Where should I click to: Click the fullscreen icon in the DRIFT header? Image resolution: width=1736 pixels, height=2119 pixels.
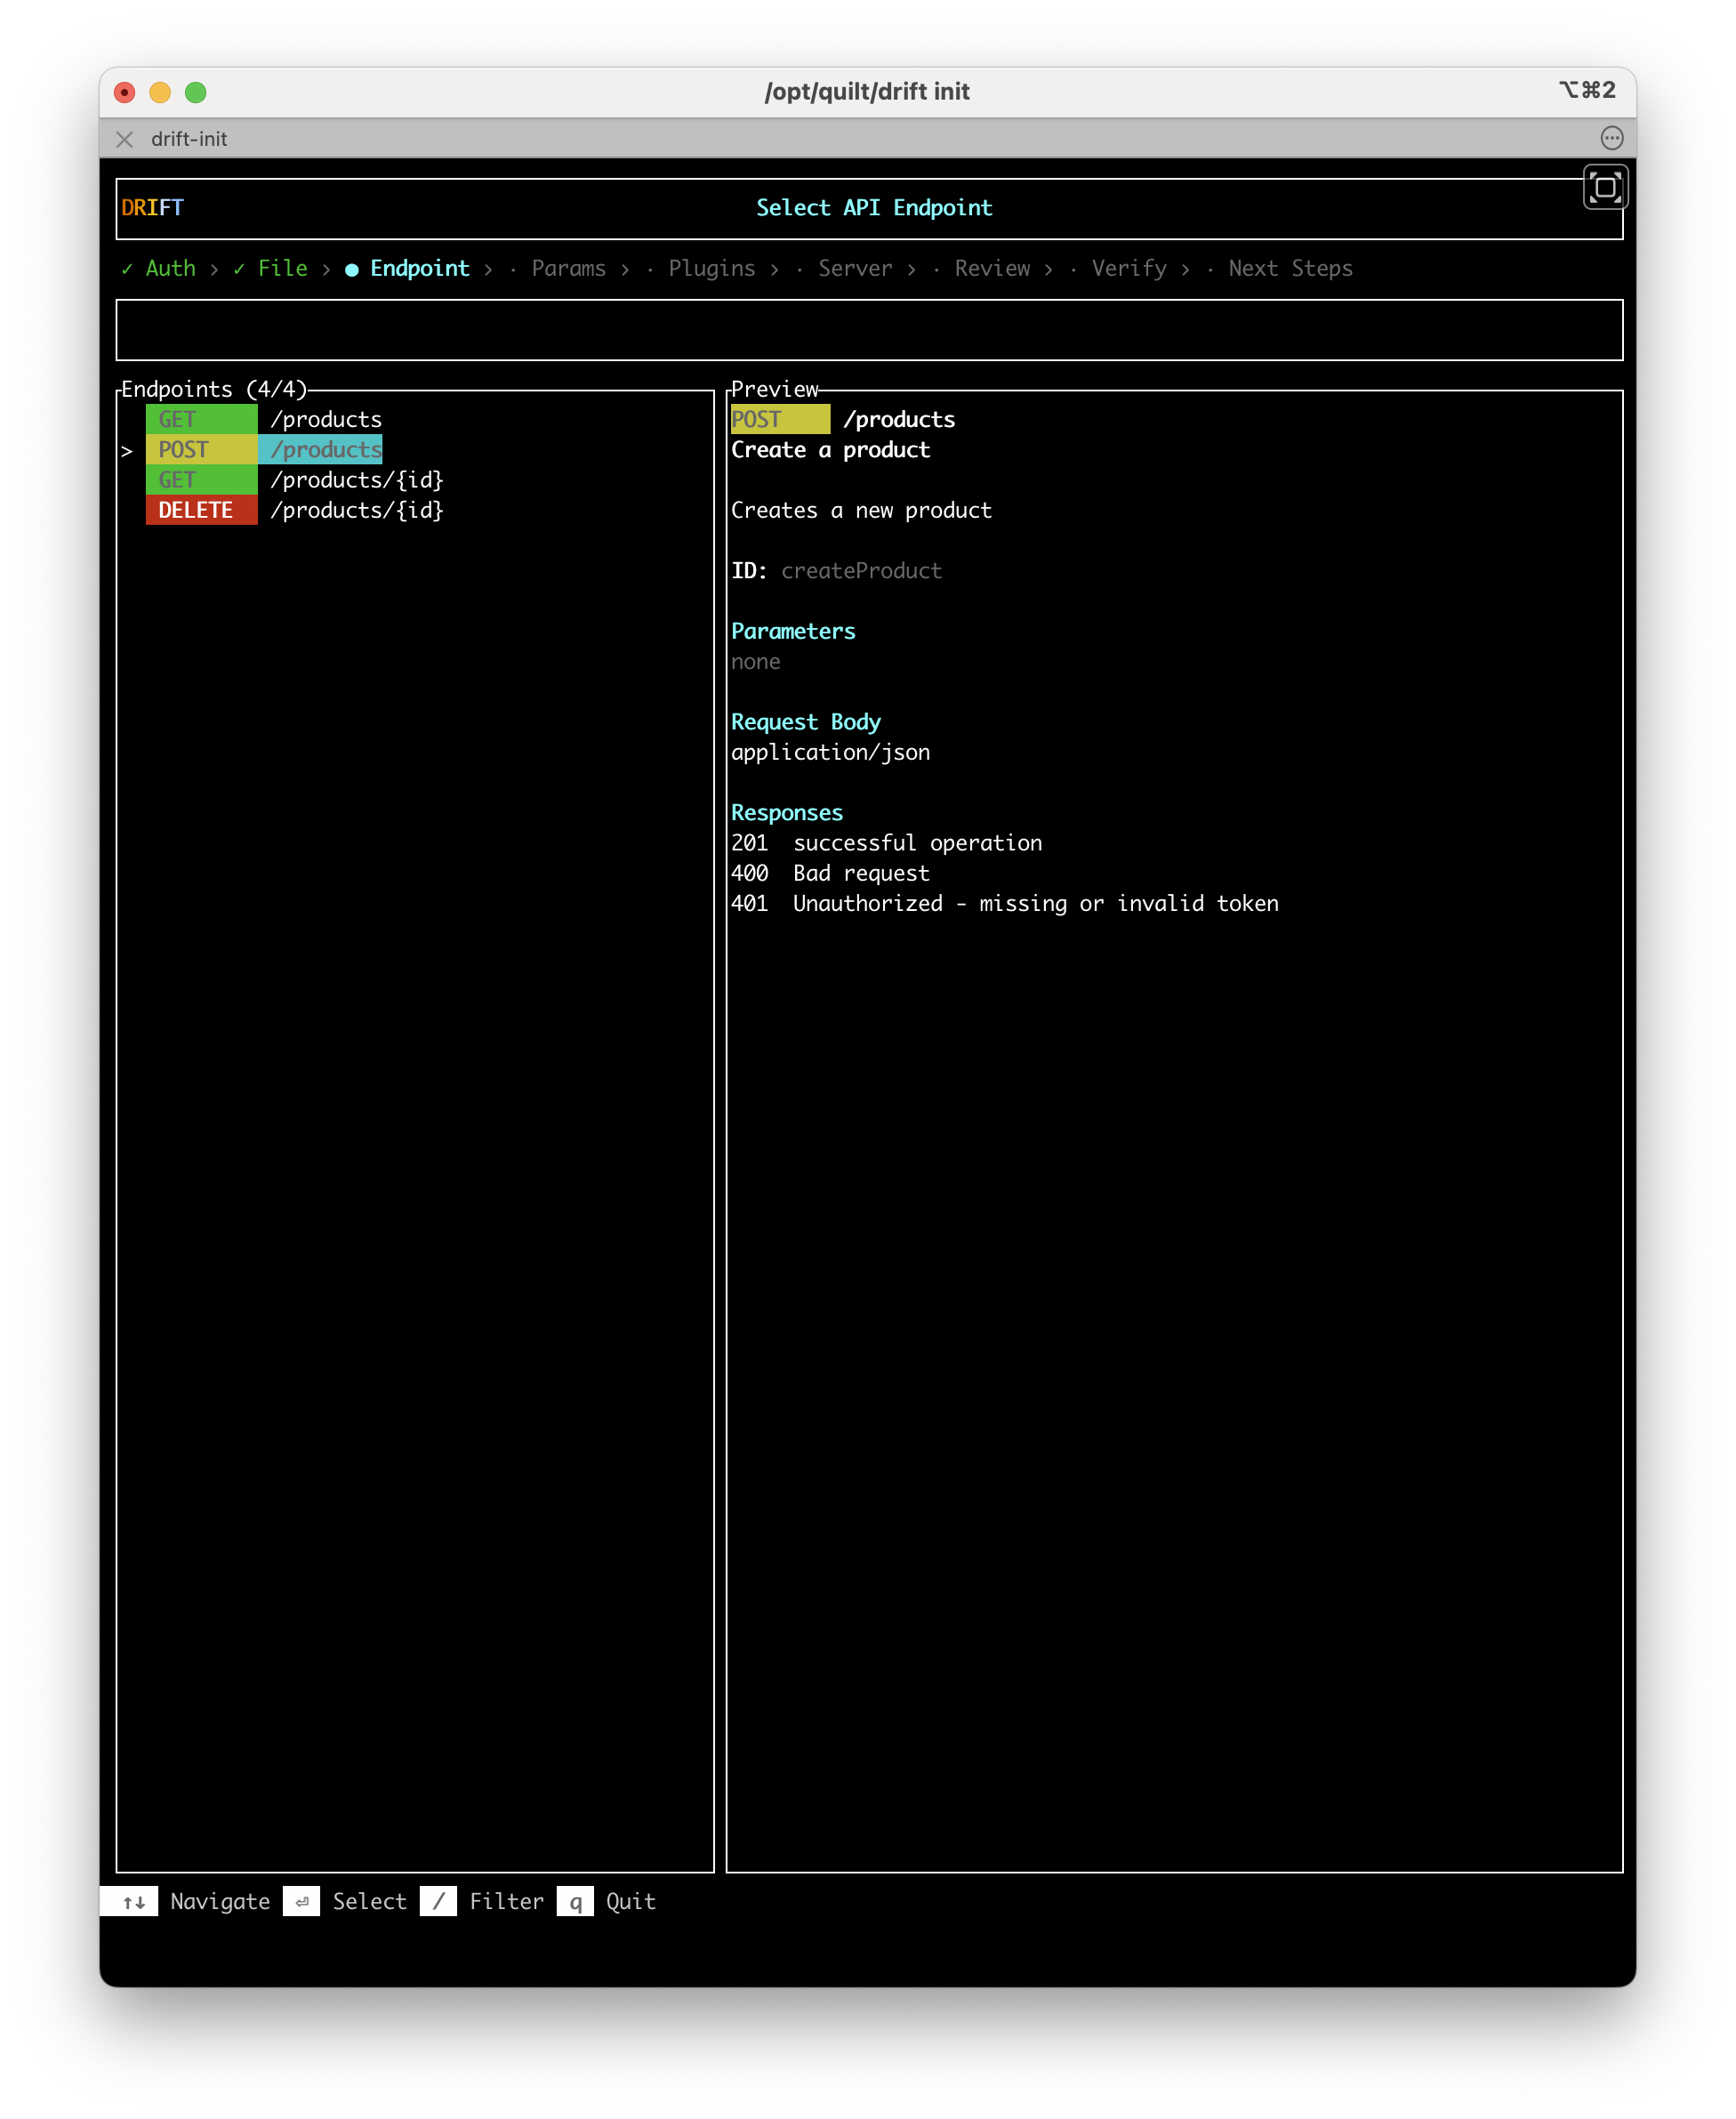[1607, 186]
